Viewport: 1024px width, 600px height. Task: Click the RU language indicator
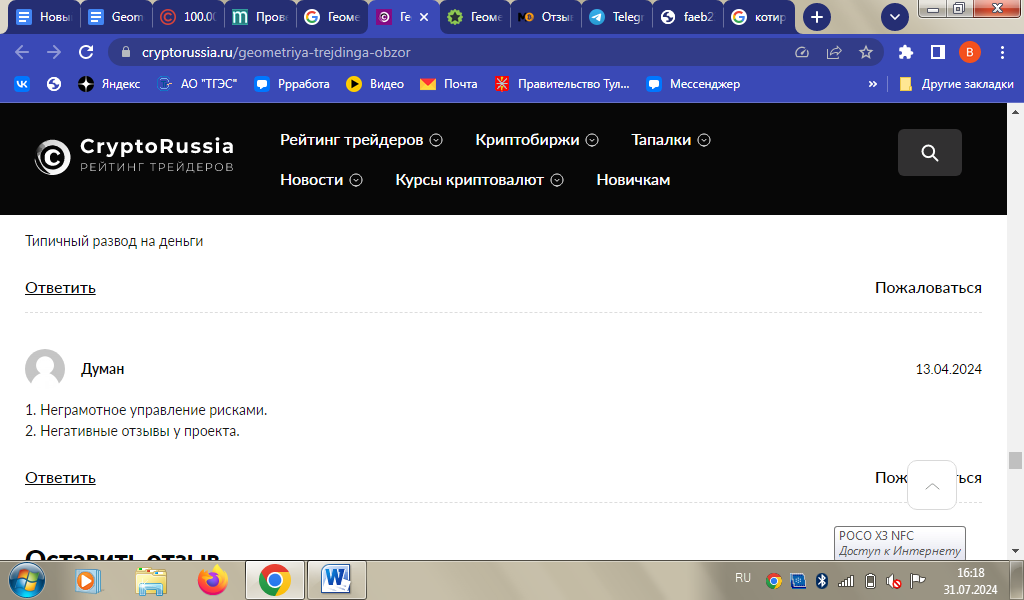[x=743, y=578]
